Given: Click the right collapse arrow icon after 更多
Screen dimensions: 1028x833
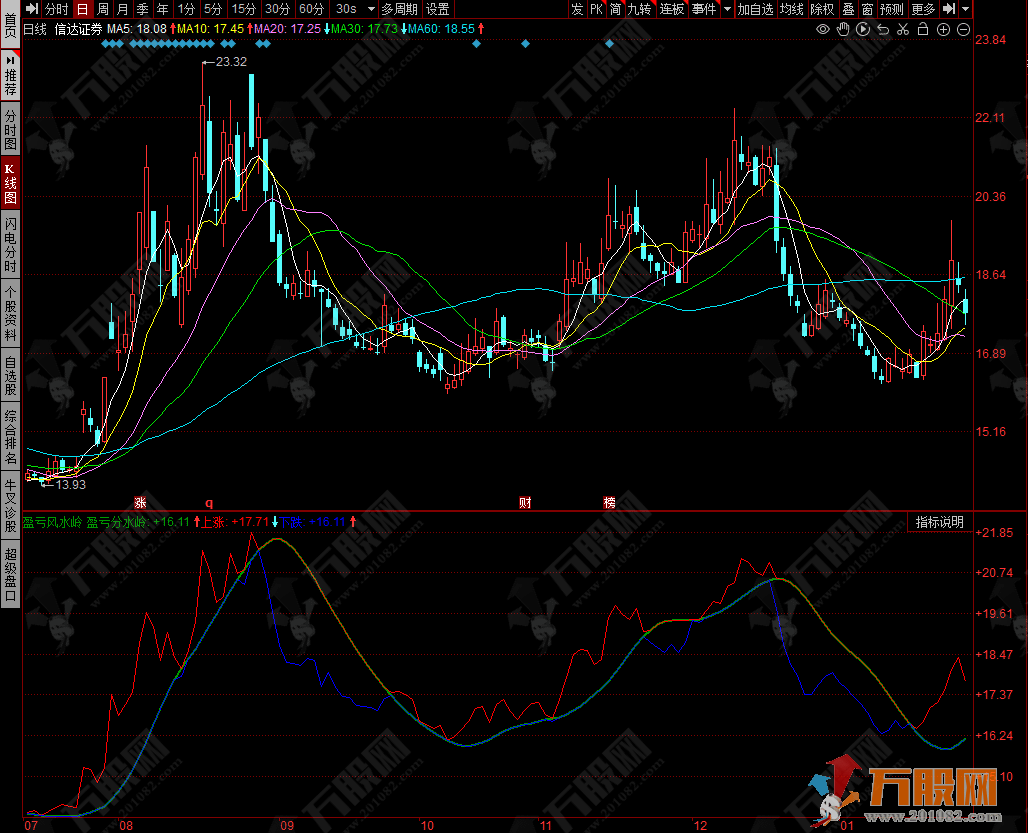Looking at the screenshot, I should pos(949,9).
